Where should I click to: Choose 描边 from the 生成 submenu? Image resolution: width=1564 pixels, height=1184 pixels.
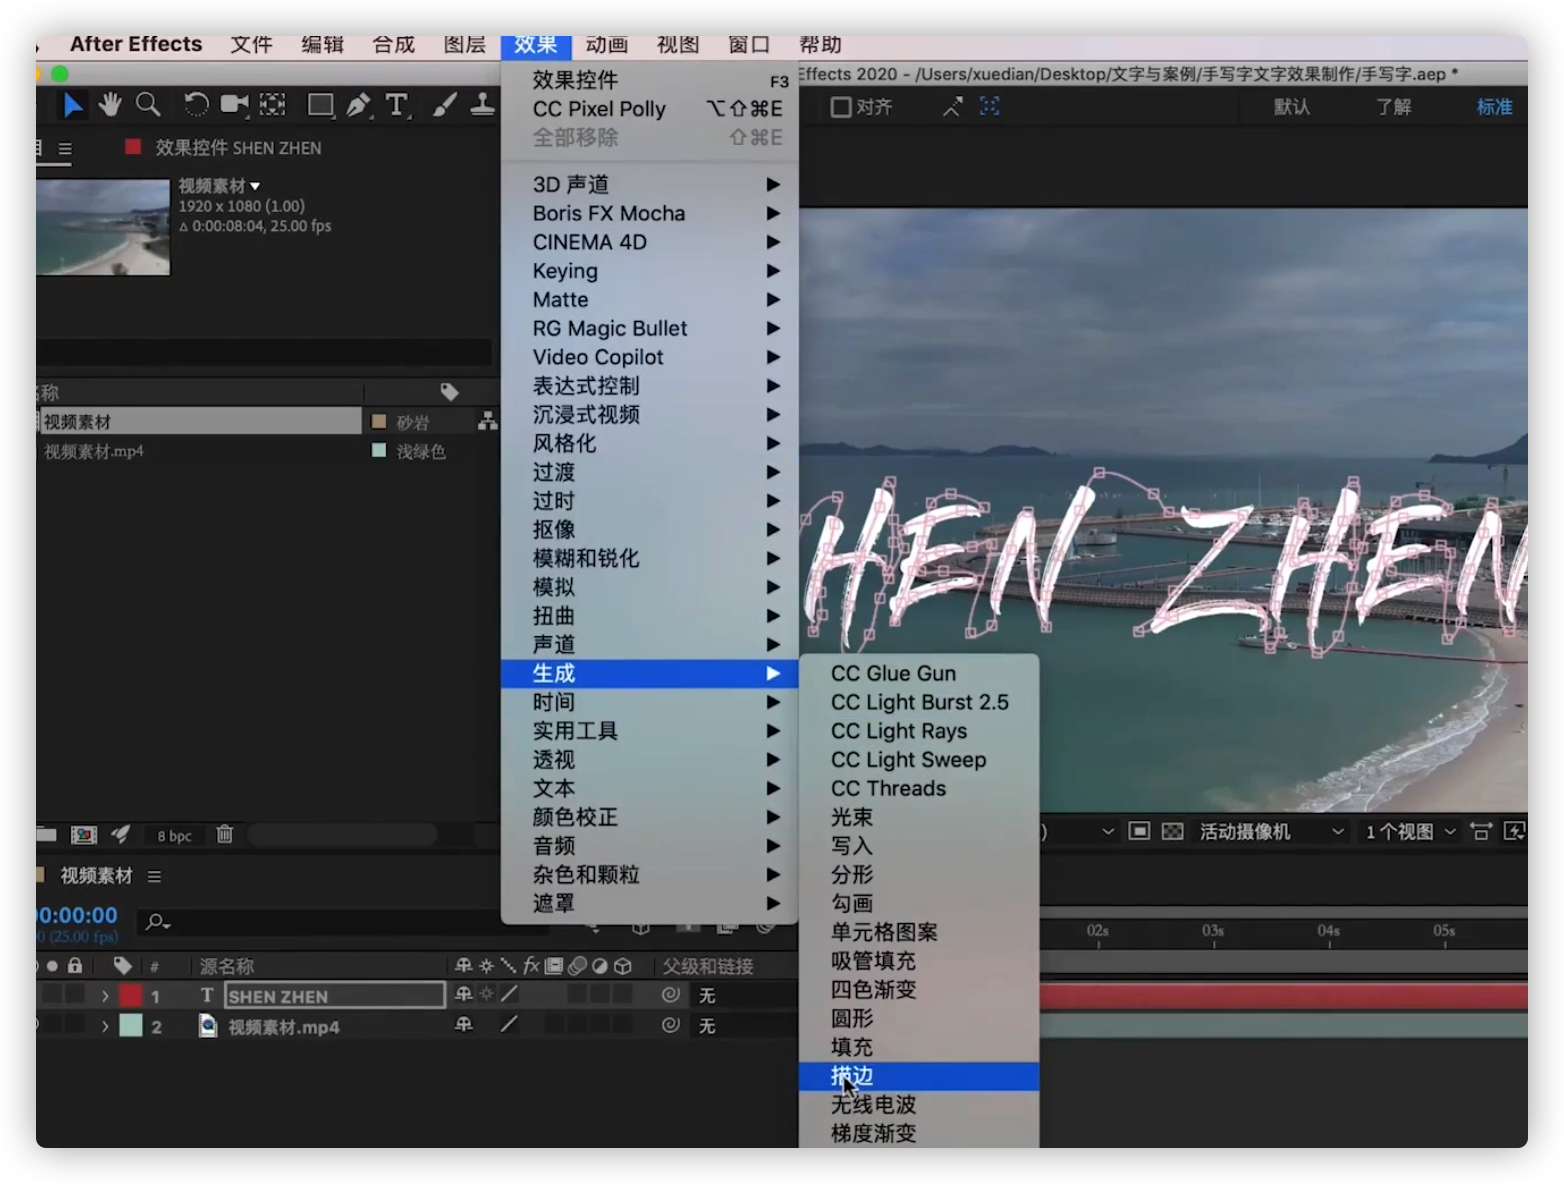click(919, 1076)
